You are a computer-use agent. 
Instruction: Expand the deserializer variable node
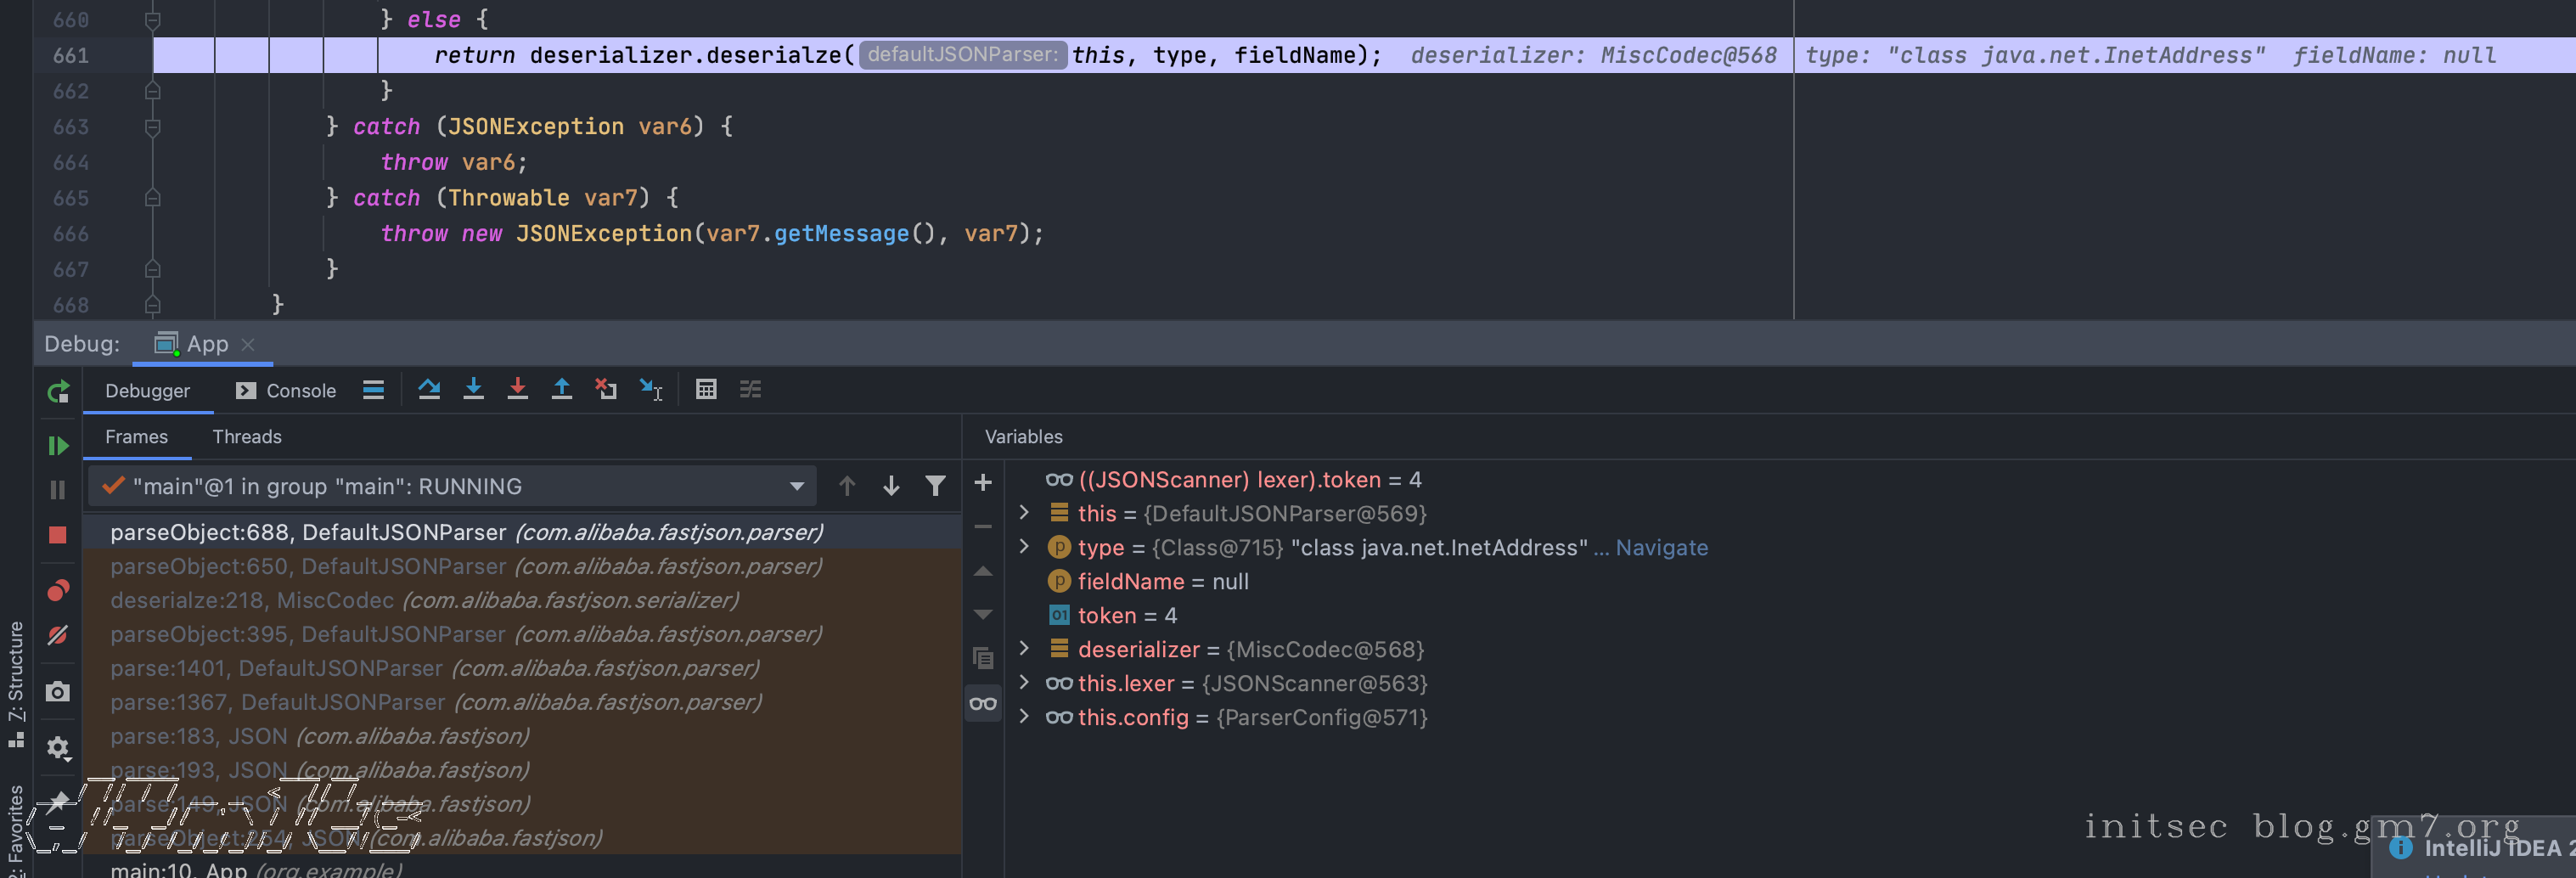tap(1024, 649)
